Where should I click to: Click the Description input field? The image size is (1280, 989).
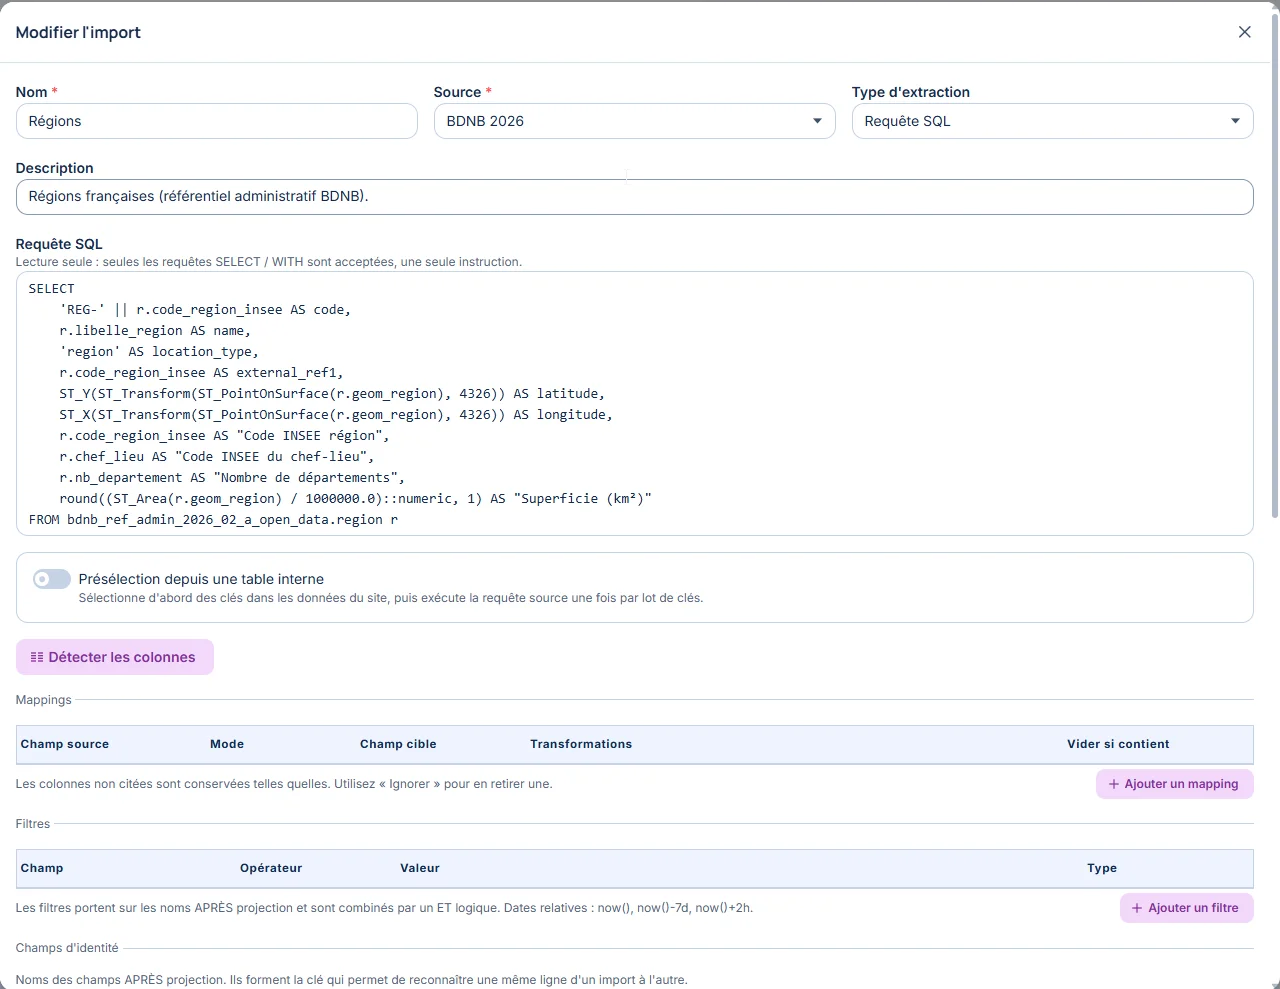pos(634,197)
